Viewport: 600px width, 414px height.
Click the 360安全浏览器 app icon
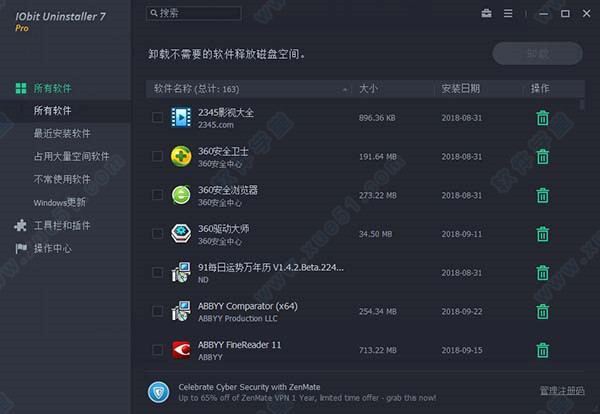point(181,195)
